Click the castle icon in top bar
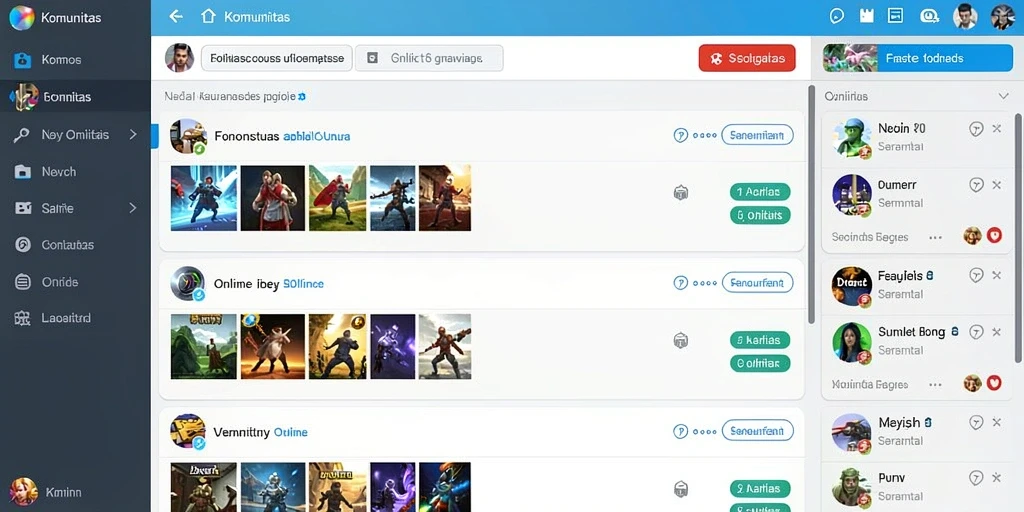This screenshot has width=1024, height=512. pos(867,16)
